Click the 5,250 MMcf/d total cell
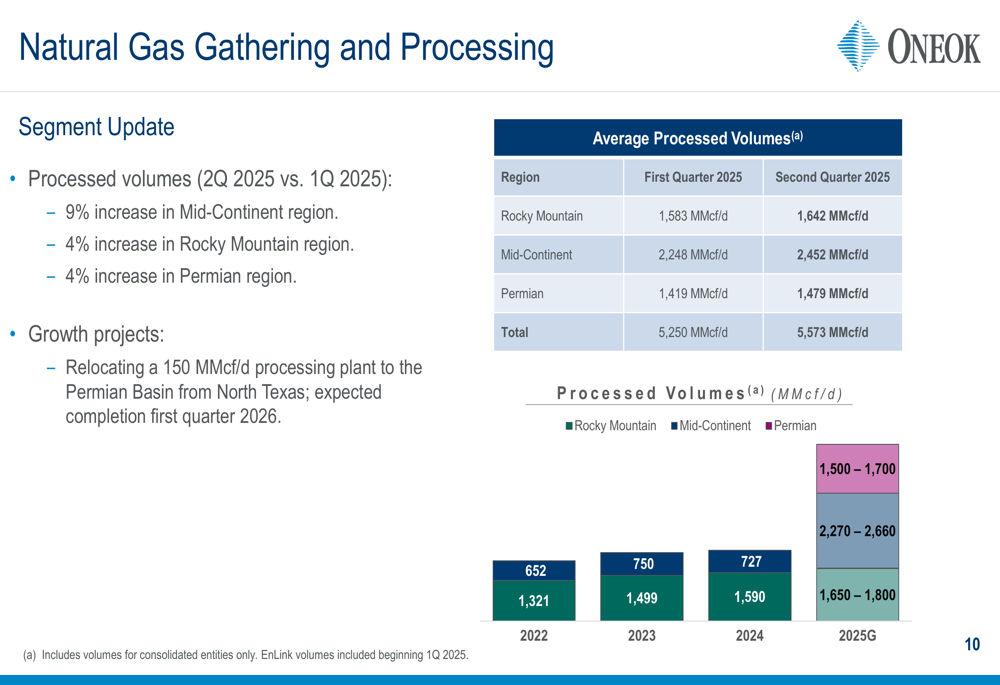The height and width of the screenshot is (685, 1000). 693,332
